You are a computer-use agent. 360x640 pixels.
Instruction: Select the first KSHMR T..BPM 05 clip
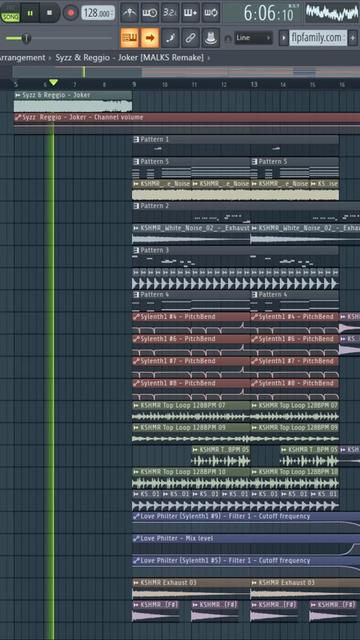click(220, 456)
